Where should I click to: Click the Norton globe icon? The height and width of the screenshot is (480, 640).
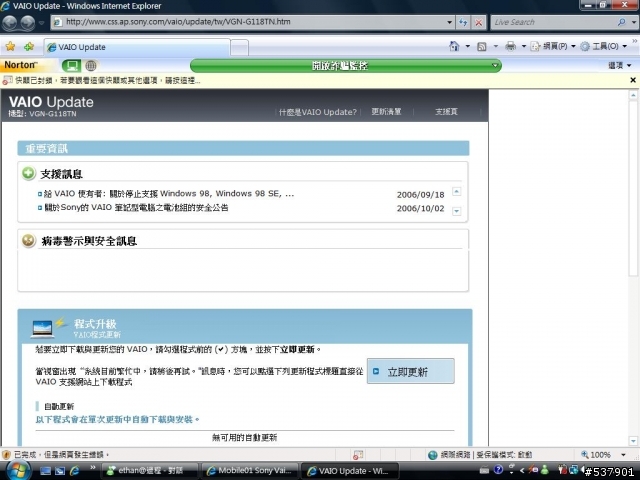pos(91,65)
